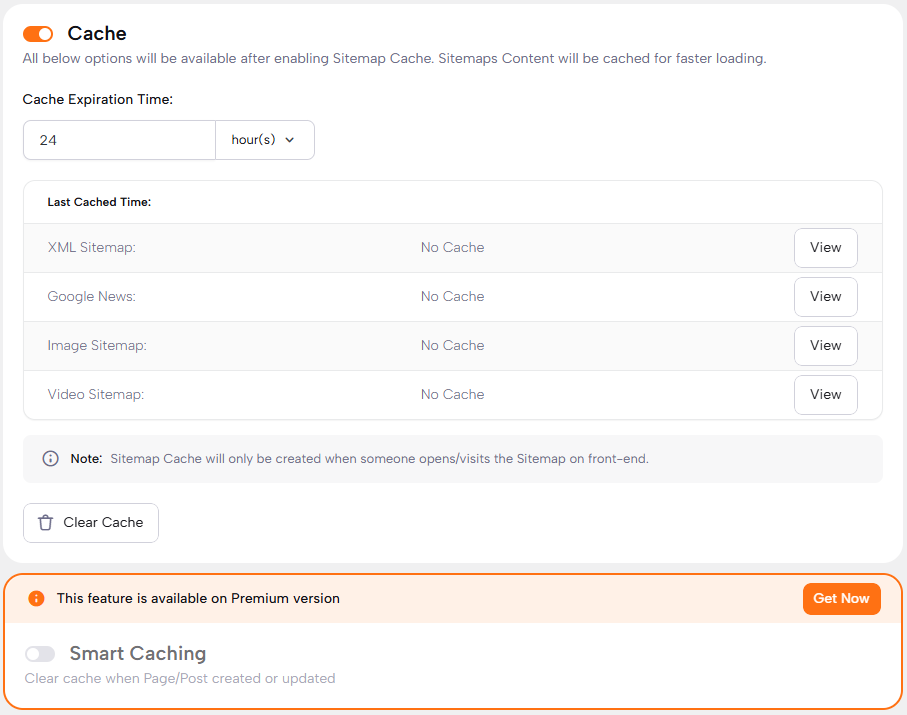This screenshot has width=907, height=715.
Task: Click the No Cache status for Google News
Action: pyautogui.click(x=452, y=297)
